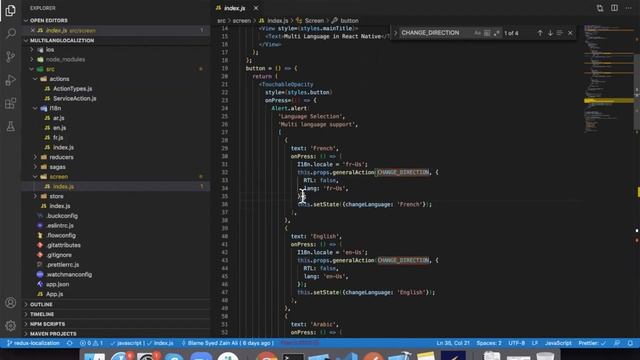Viewport: 640px width, 360px height.
Task: Split the editor to the right
Action: (x=614, y=8)
